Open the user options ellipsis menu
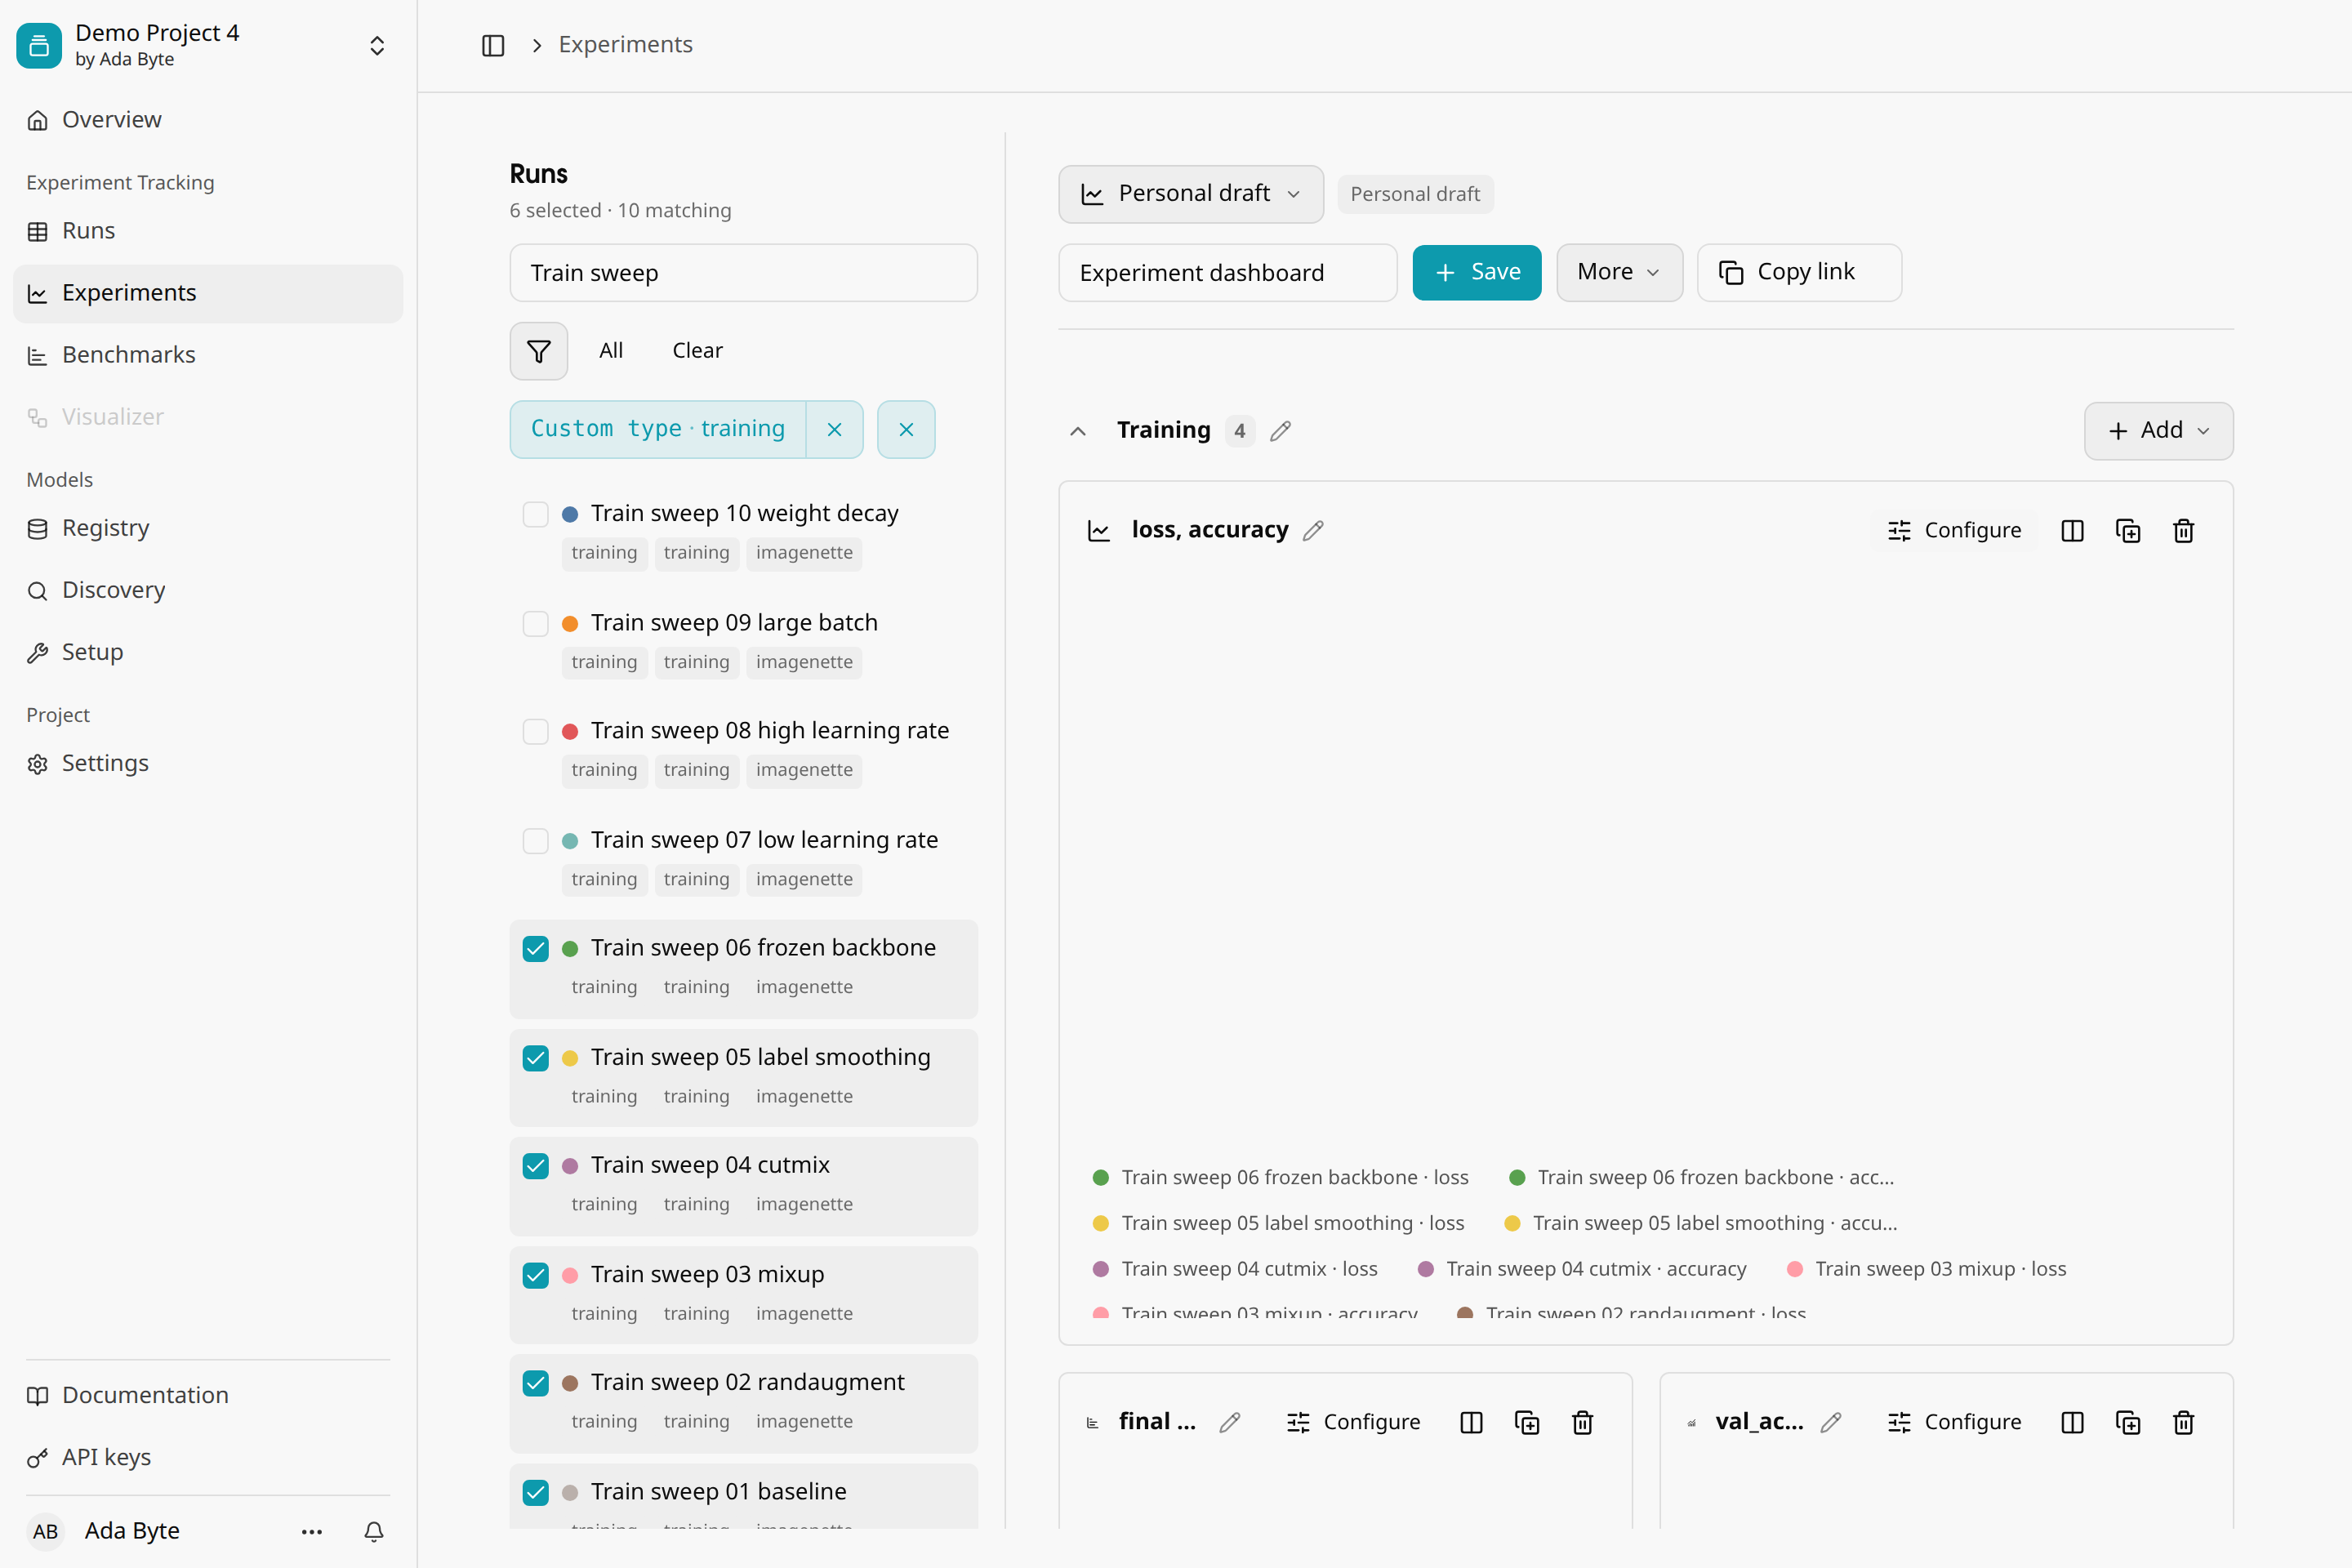The height and width of the screenshot is (1568, 2352). pyautogui.click(x=312, y=1531)
